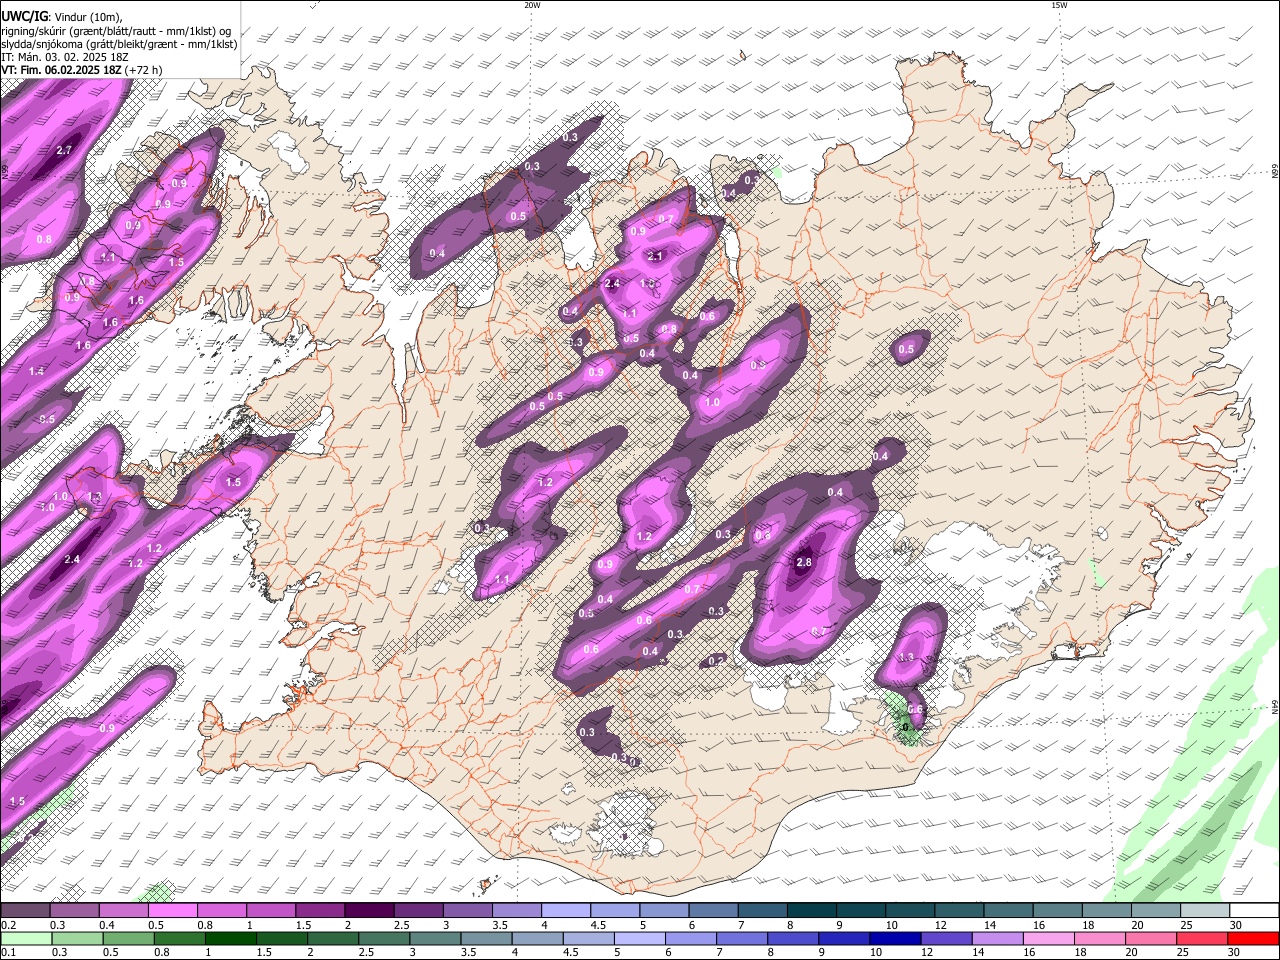The height and width of the screenshot is (960, 1280).
Task: Pick the dark green rain swatch between 1 and 1.5
Action: coord(231,938)
